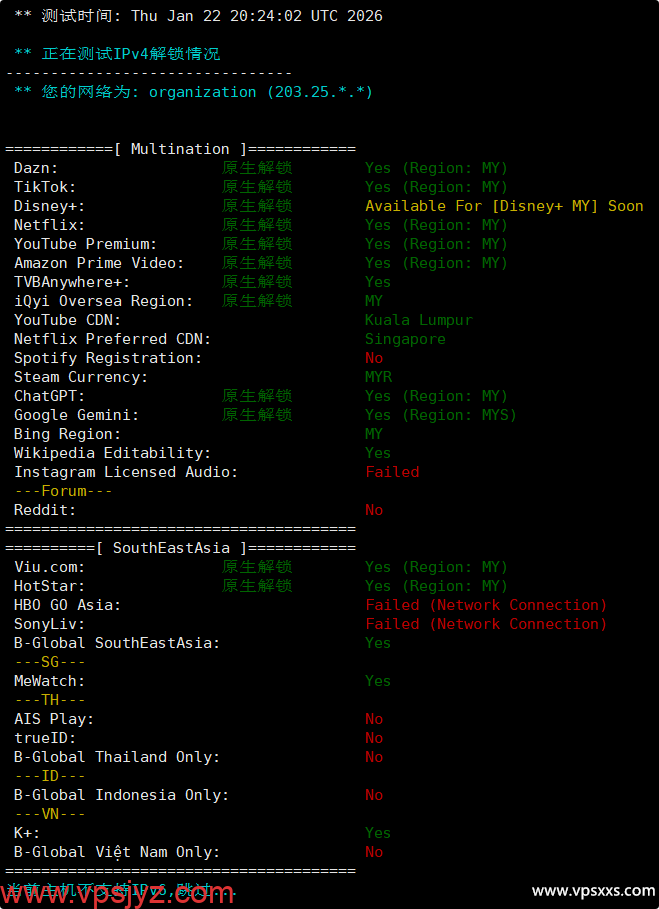Click the TikTok service label
The width and height of the screenshot is (659, 909).
click(x=45, y=187)
